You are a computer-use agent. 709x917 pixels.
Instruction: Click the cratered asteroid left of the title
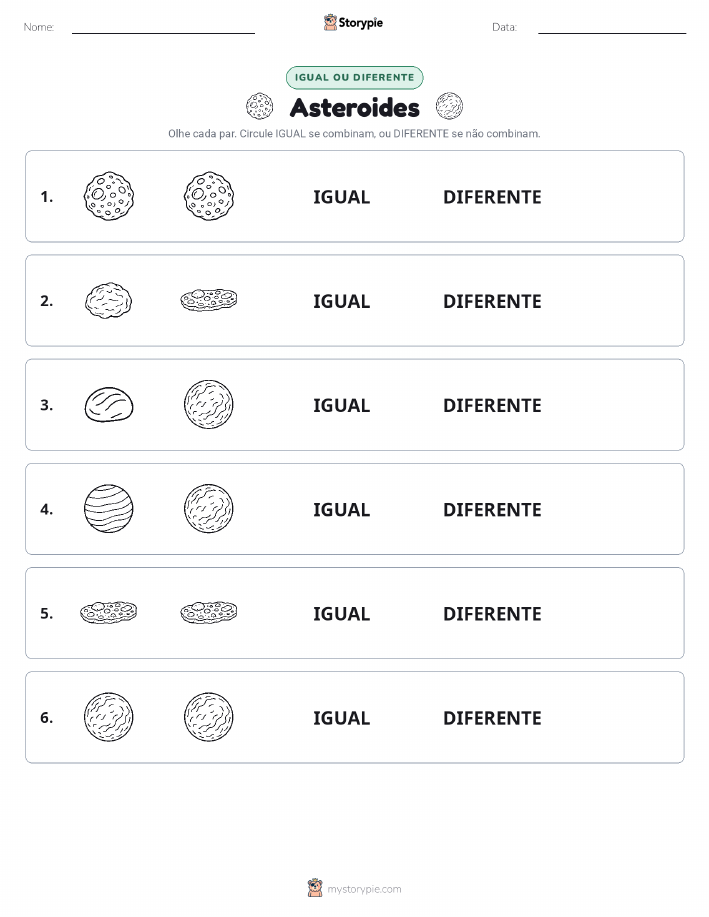coord(259,106)
